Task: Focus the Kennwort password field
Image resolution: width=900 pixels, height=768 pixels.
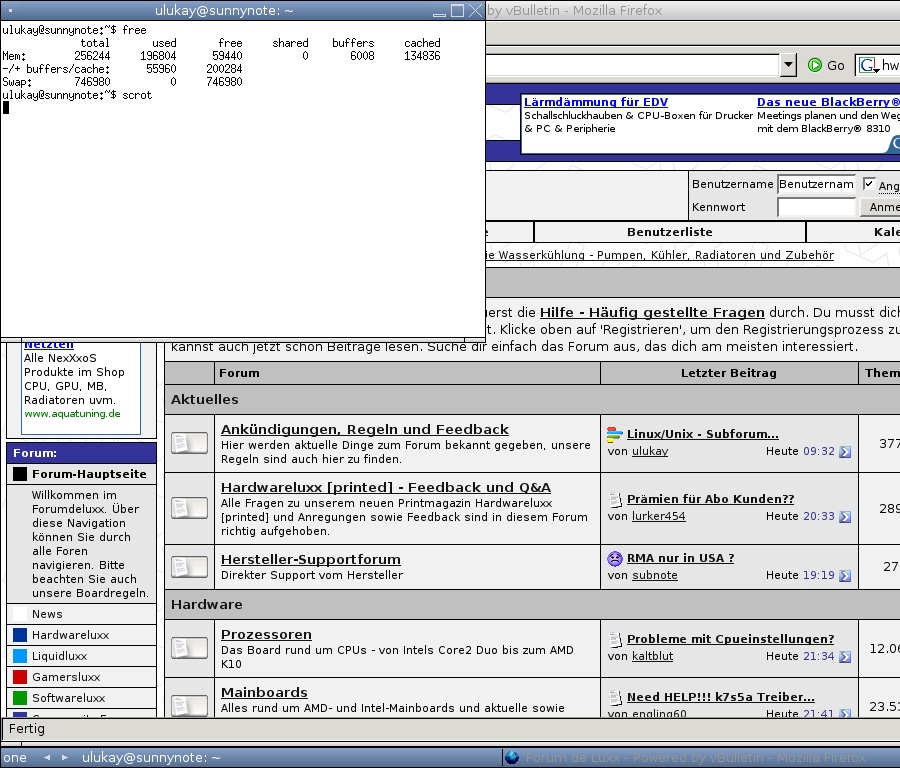Action: click(816, 207)
